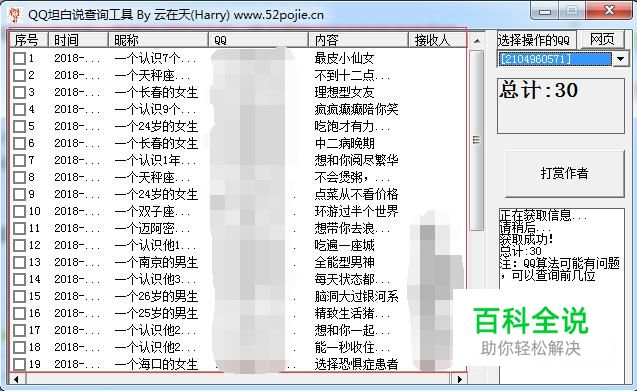Click nickname 一个26岁的男生 in row 15
The height and width of the screenshot is (391, 637).
(156, 296)
